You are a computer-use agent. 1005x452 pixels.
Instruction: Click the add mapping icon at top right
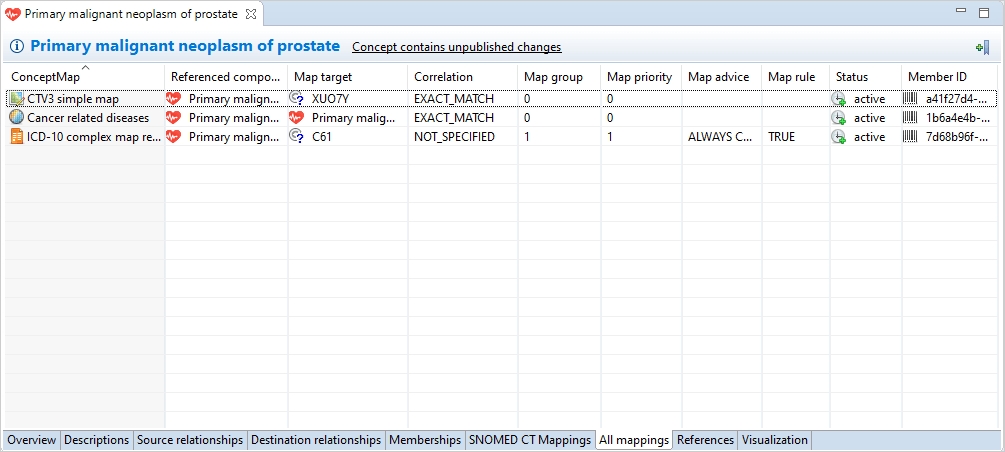(x=981, y=47)
